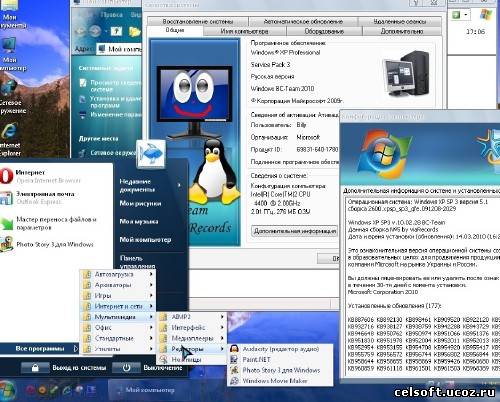Click Выход из системы
The height and width of the screenshot is (402, 500).
click(79, 368)
